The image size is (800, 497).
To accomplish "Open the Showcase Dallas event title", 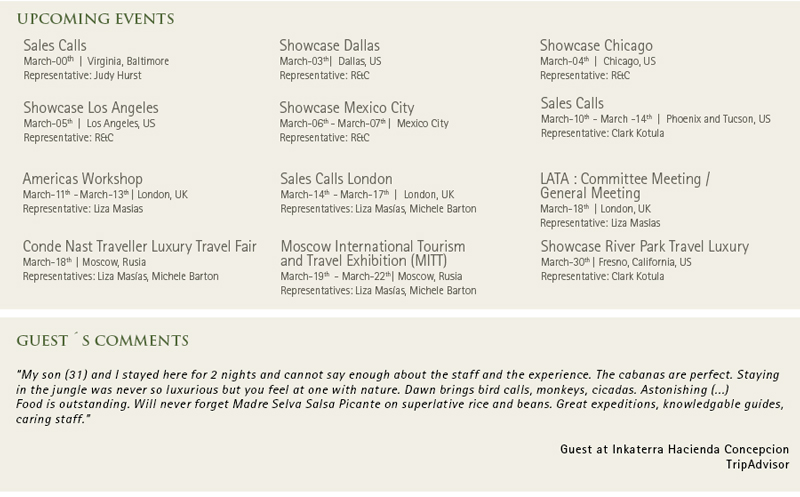I will 330,45.
